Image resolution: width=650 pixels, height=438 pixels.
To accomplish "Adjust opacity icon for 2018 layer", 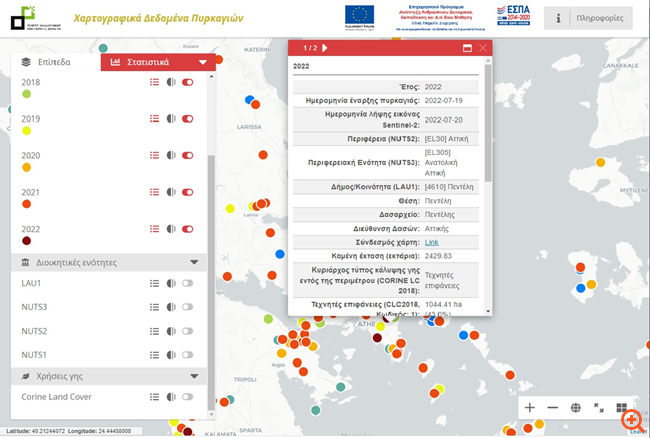I will [171, 82].
